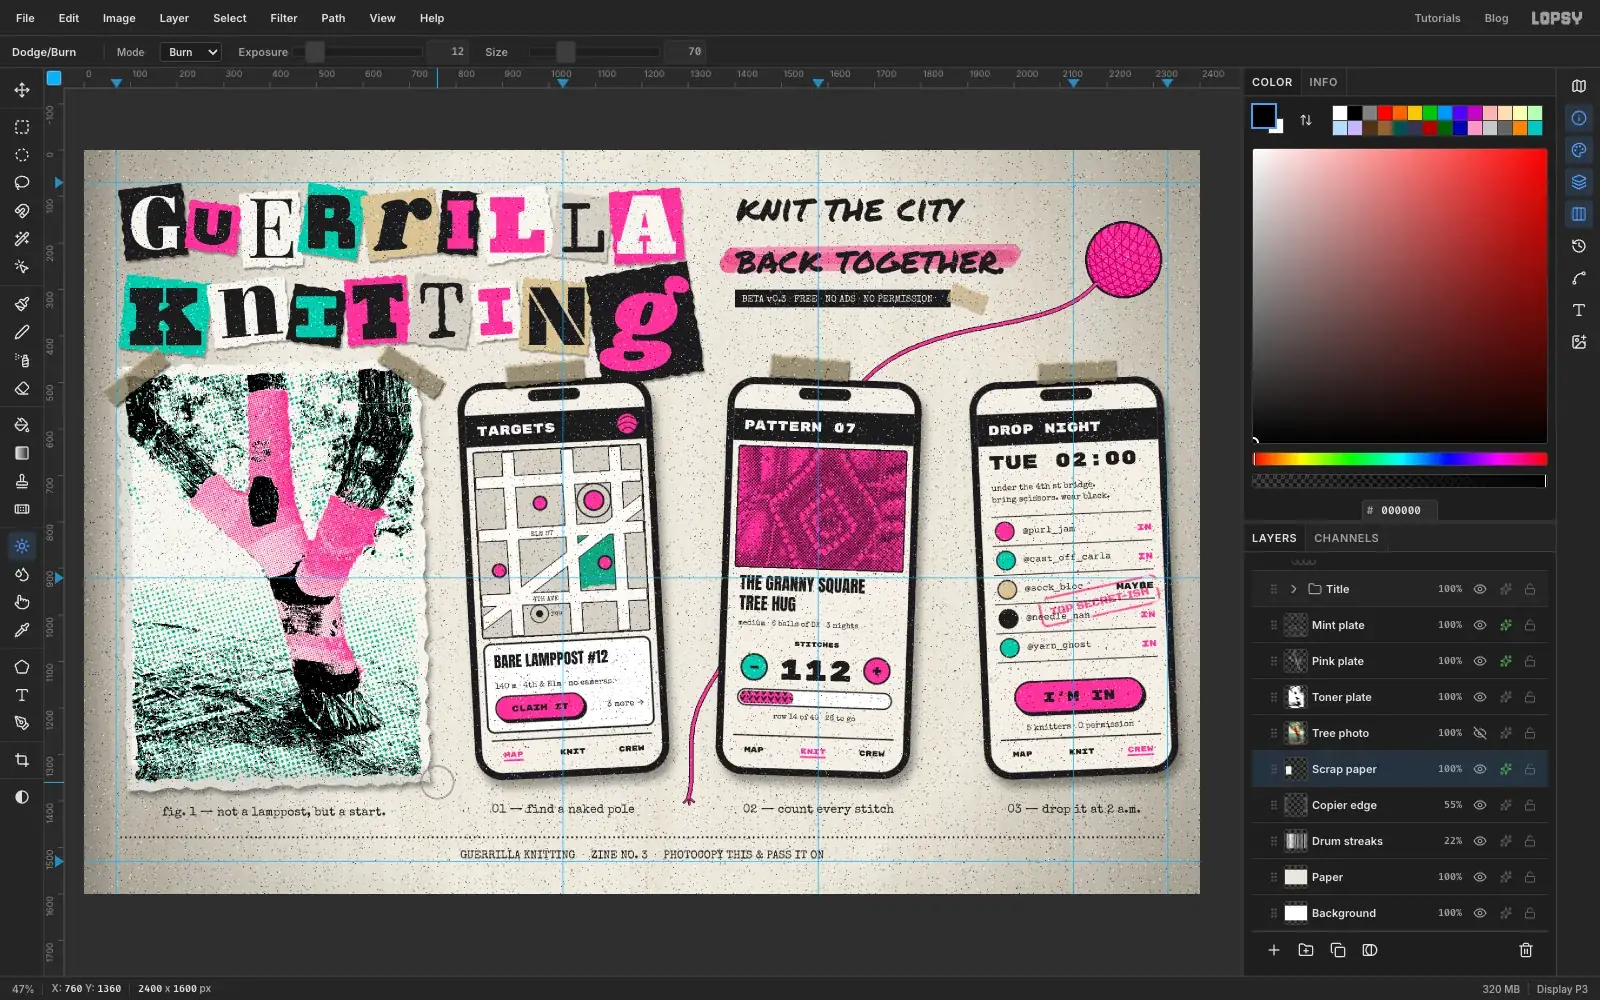Select the Paint Bucket tool
Image resolution: width=1600 pixels, height=1000 pixels.
(x=21, y=425)
